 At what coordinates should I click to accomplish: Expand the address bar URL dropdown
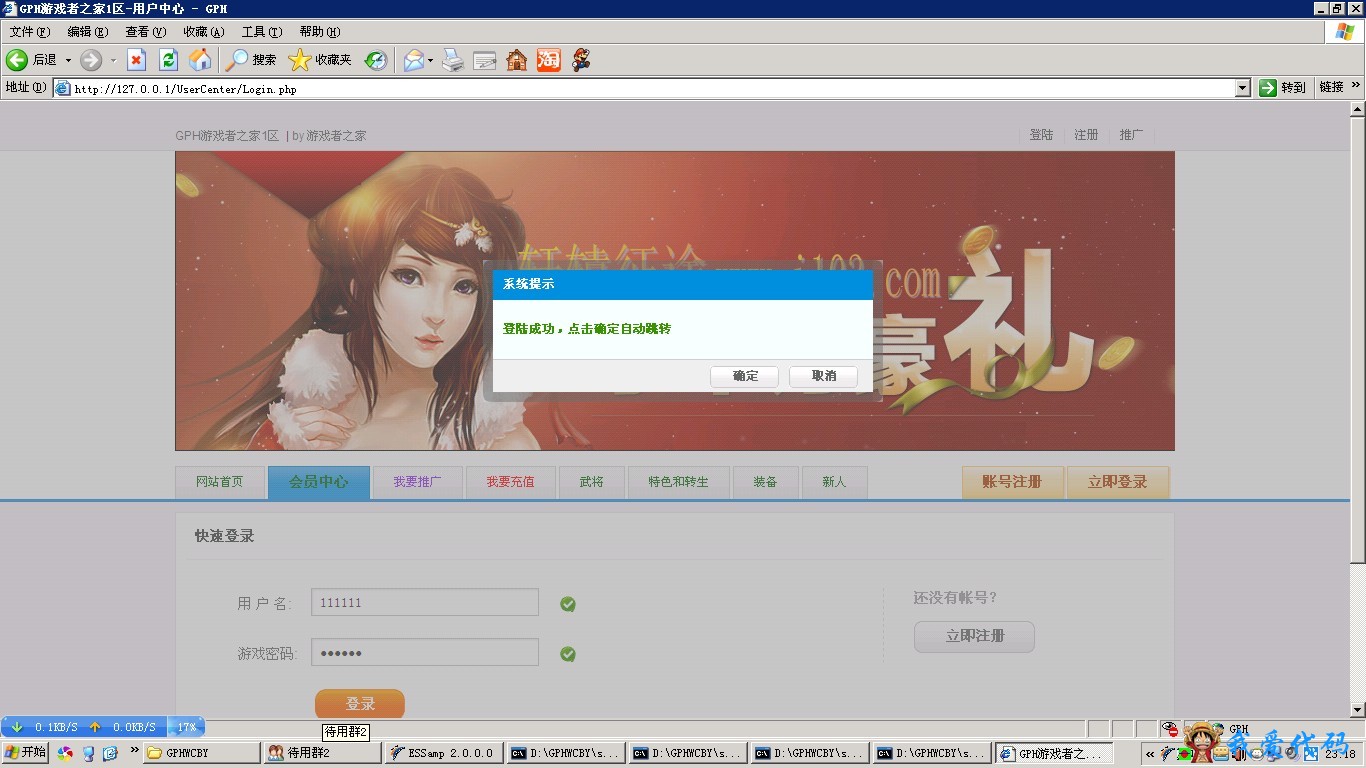pos(1243,88)
